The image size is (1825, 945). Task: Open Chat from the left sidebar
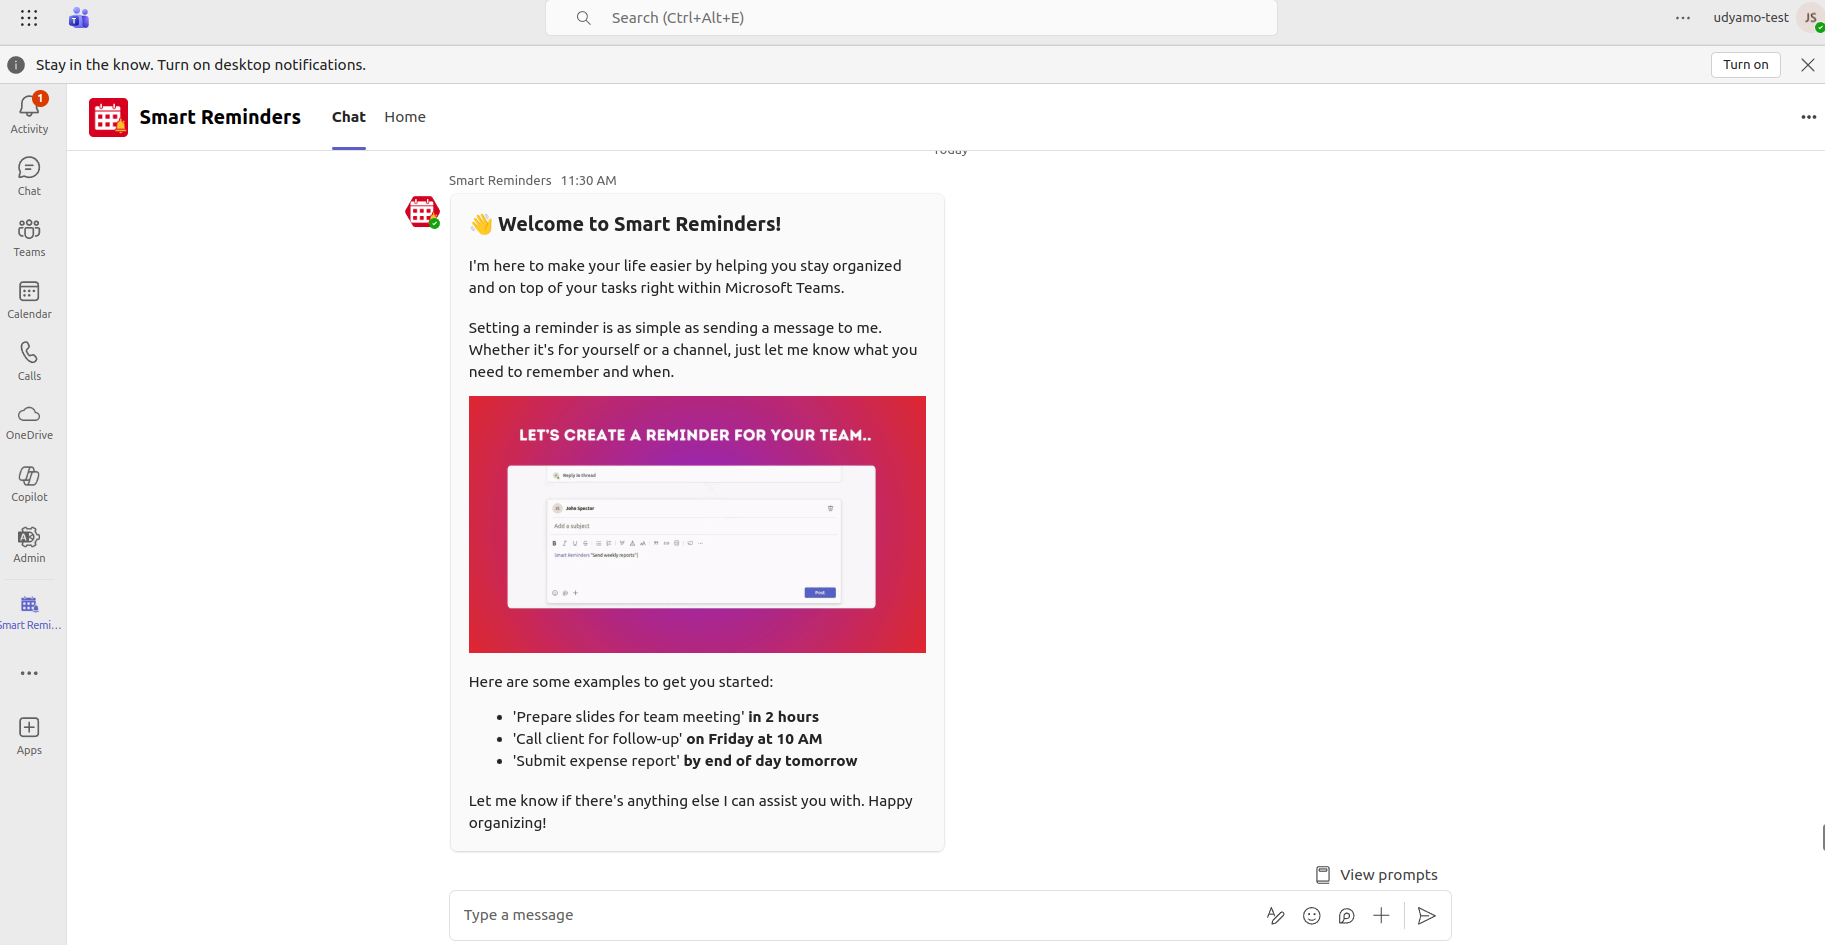click(29, 176)
